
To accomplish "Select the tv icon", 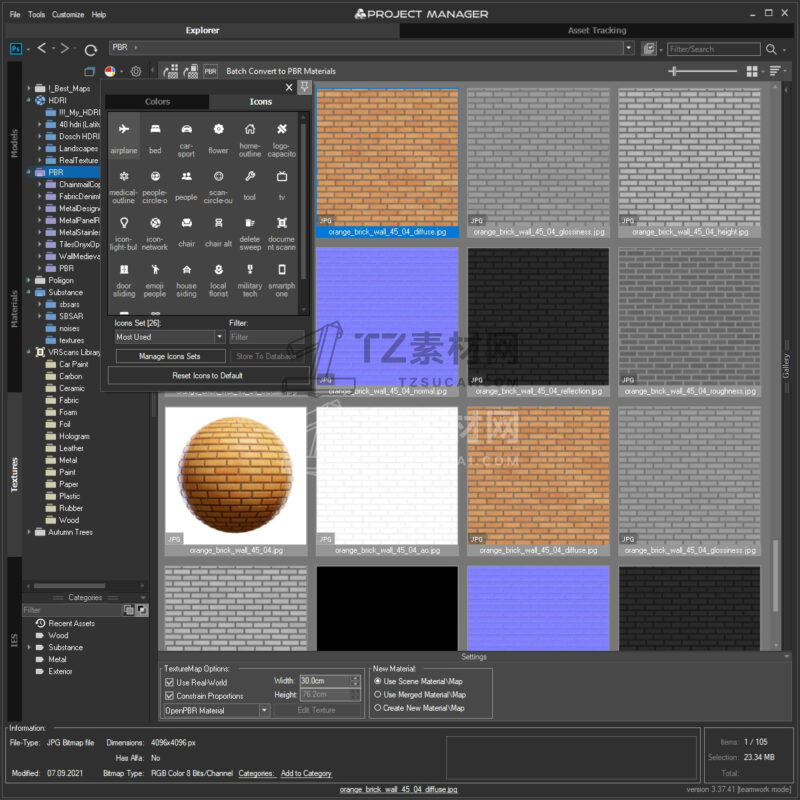I will pyautogui.click(x=282, y=177).
